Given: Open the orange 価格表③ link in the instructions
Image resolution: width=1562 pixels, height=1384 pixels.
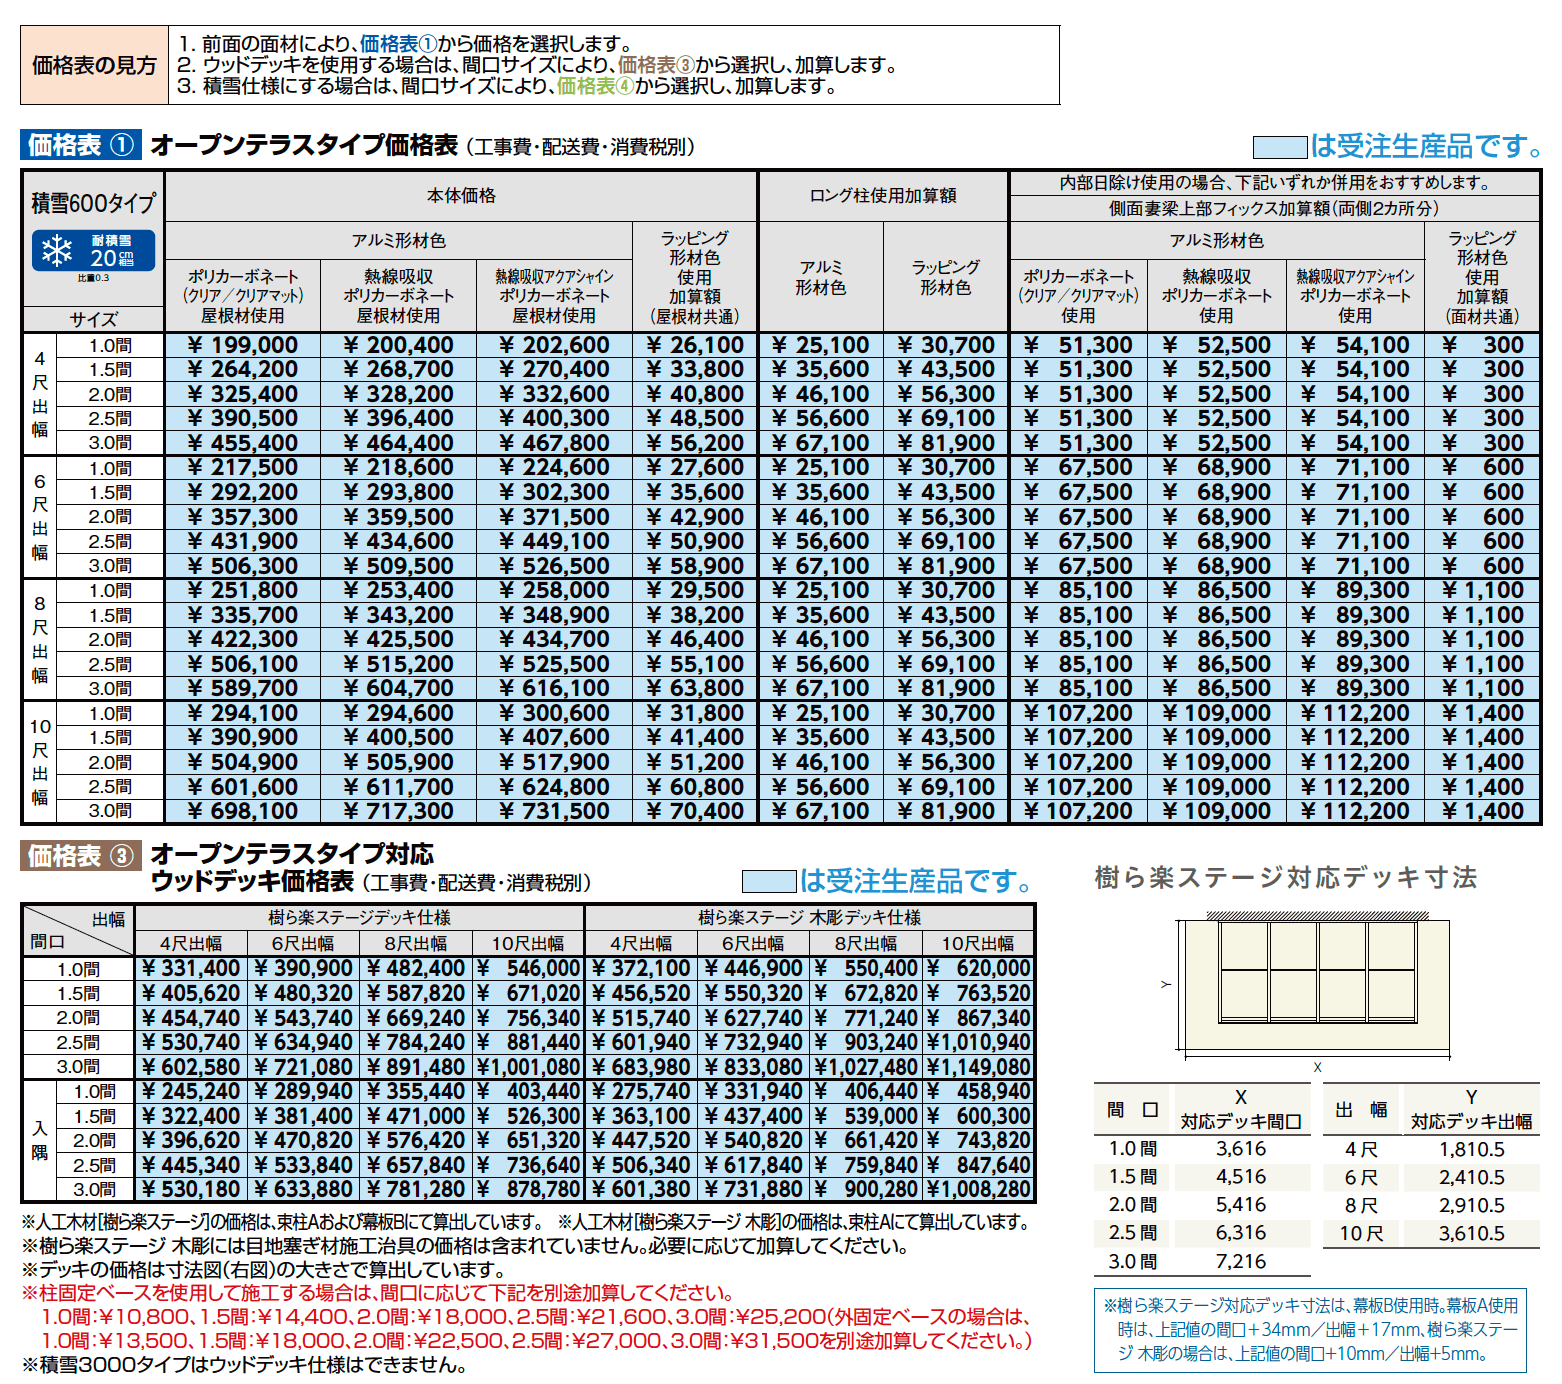Looking at the screenshot, I should 656,65.
